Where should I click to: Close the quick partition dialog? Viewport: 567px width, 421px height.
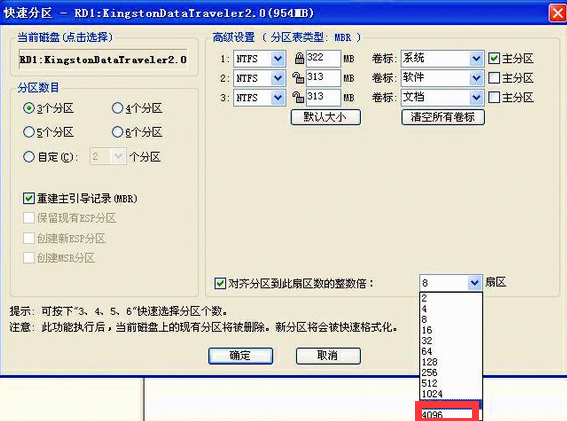coord(557,13)
